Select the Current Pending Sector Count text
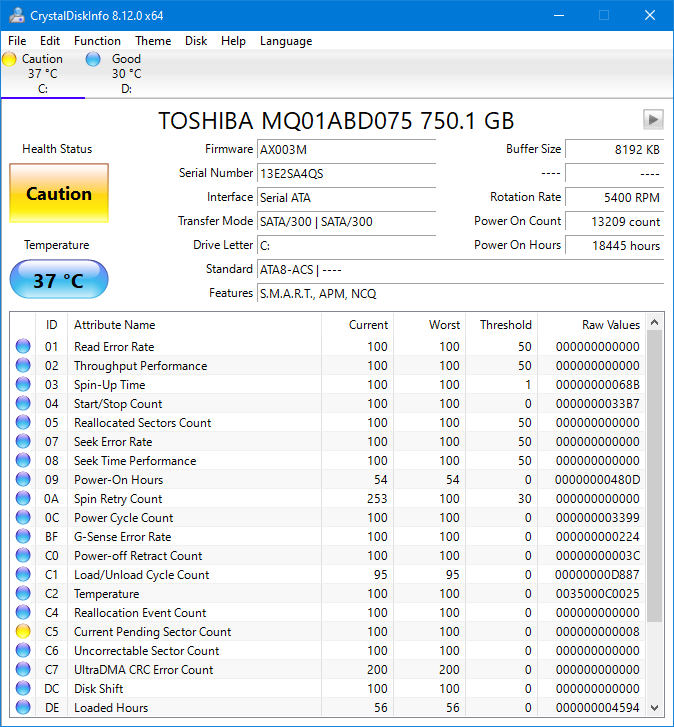 [x=153, y=632]
